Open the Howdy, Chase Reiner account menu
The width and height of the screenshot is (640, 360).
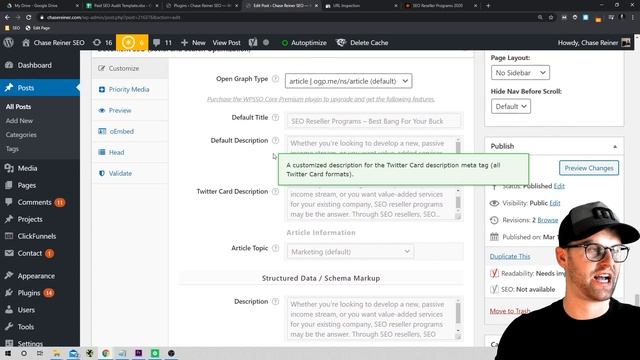click(594, 42)
